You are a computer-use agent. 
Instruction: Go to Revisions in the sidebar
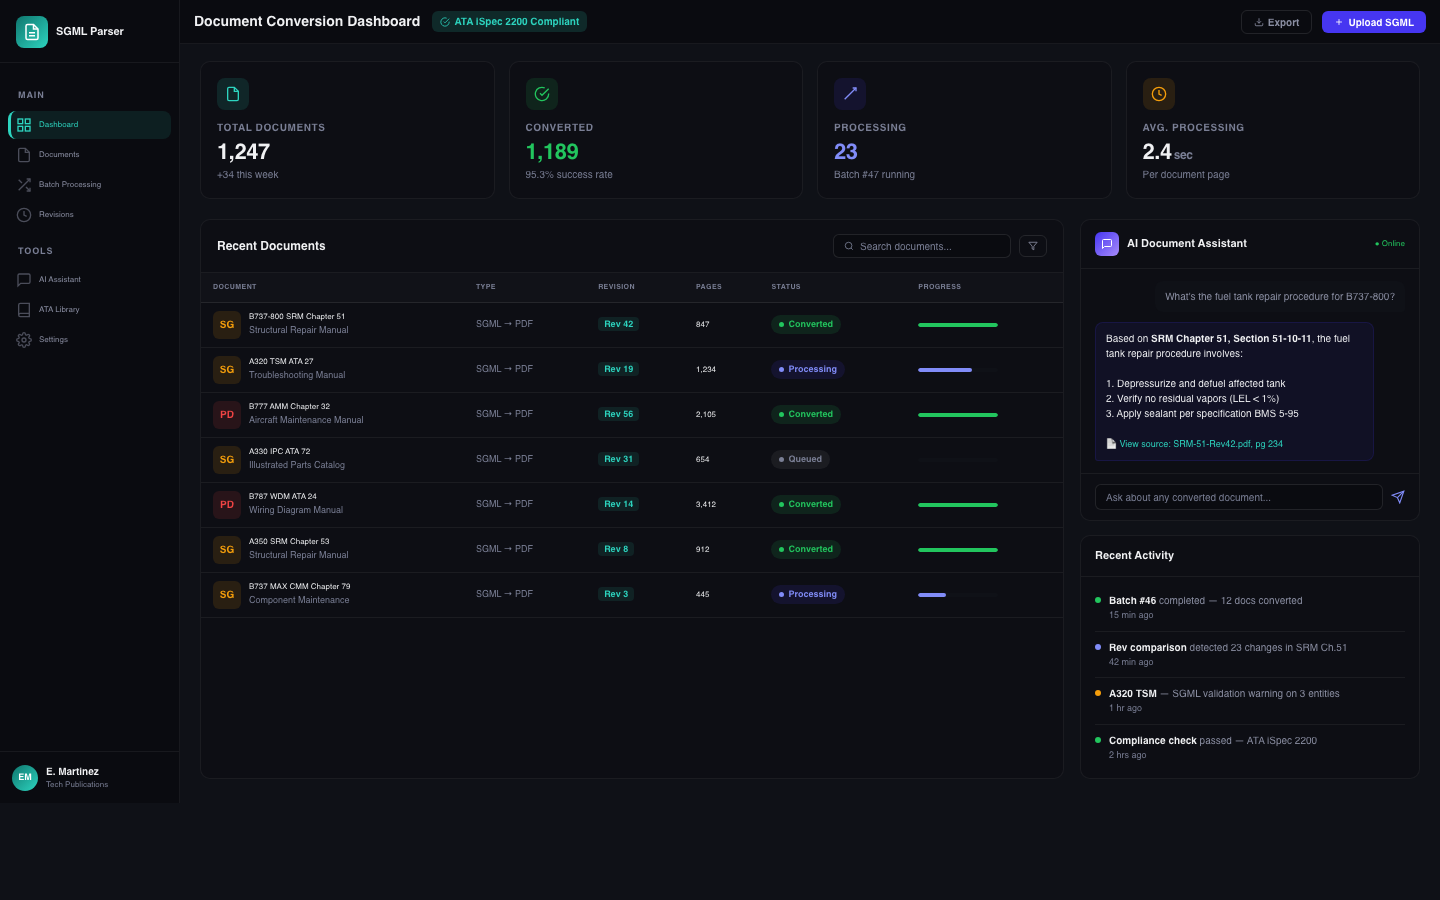56,215
